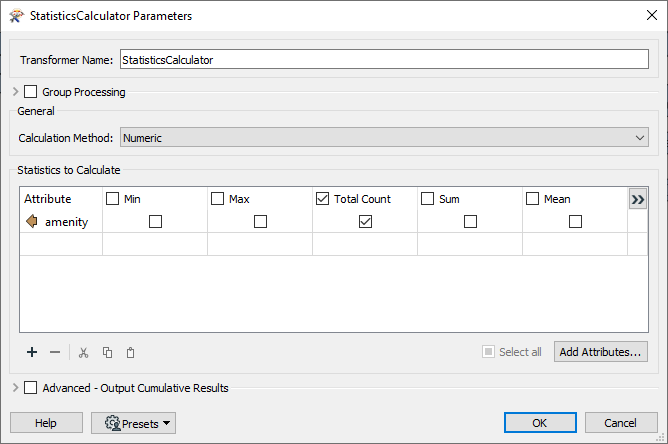Click the Add Attributes button
The width and height of the screenshot is (668, 444).
coord(602,352)
